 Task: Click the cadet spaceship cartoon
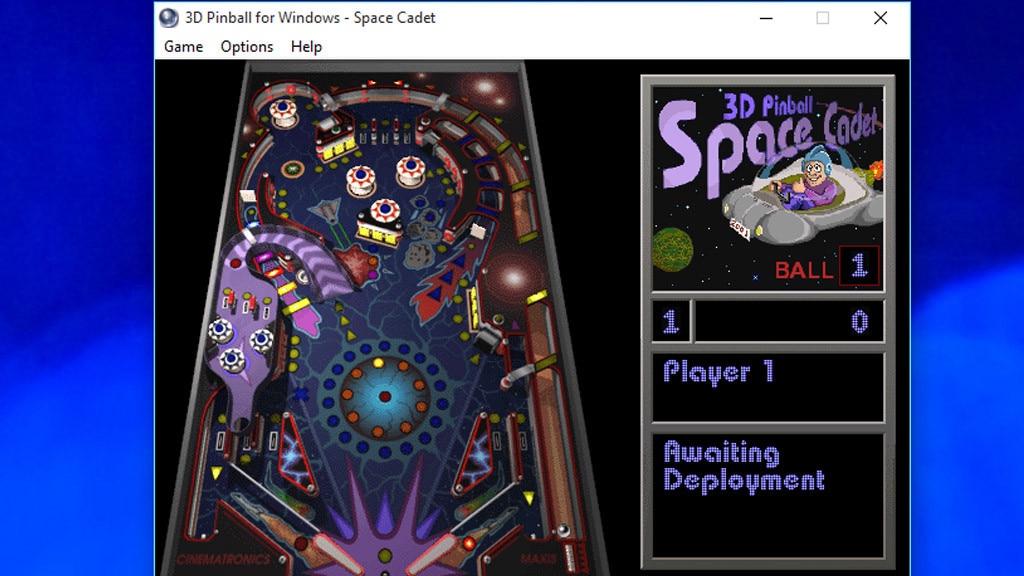point(801,194)
